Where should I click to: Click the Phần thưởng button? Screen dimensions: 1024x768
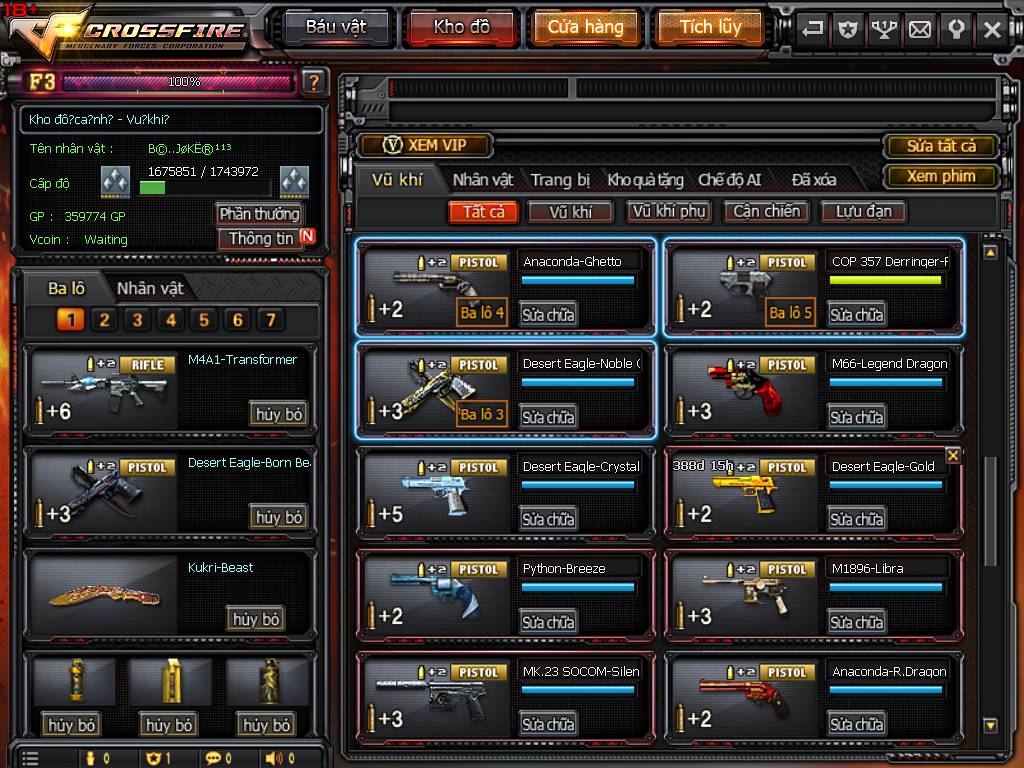(x=259, y=214)
